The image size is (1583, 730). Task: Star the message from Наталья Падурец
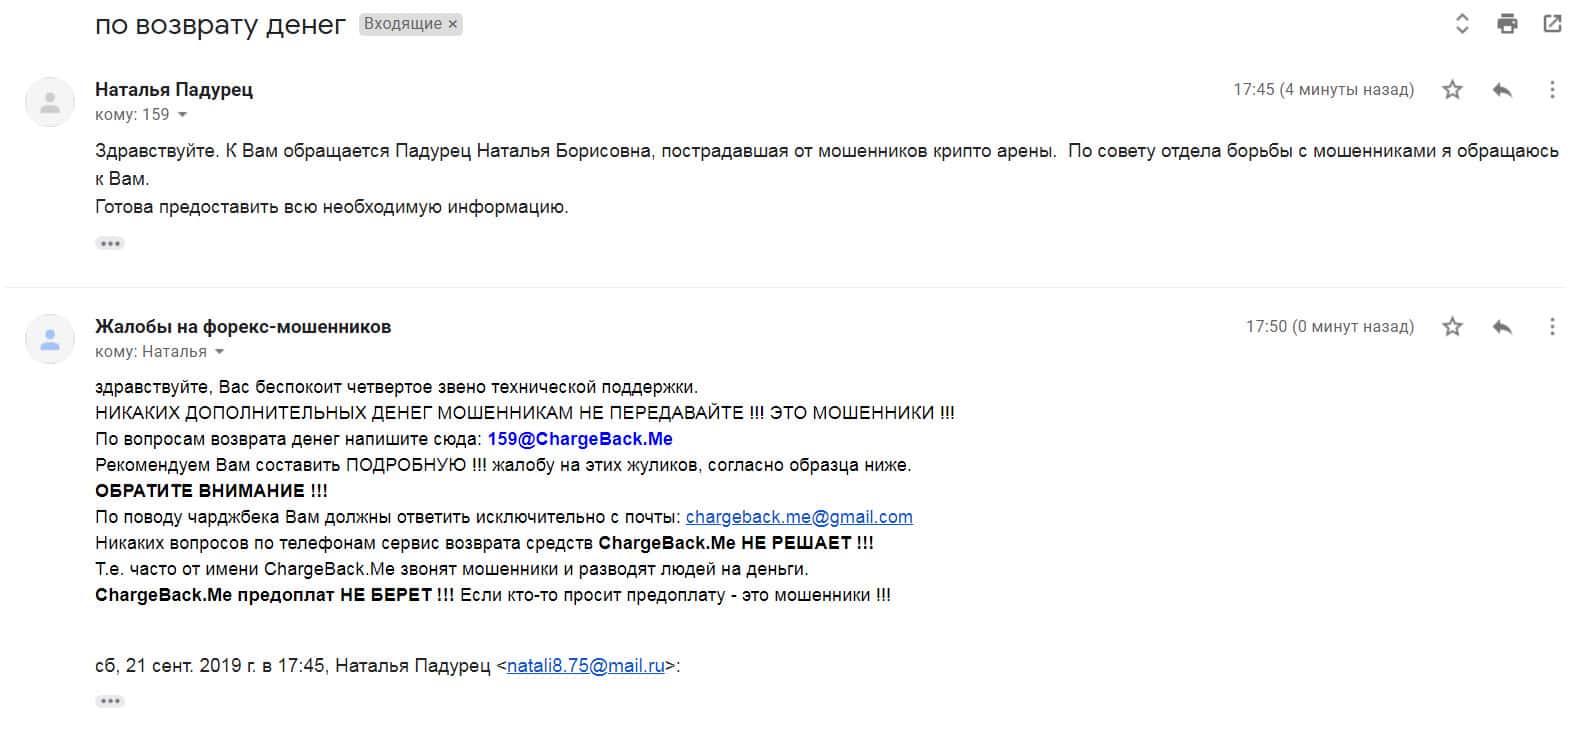1452,90
